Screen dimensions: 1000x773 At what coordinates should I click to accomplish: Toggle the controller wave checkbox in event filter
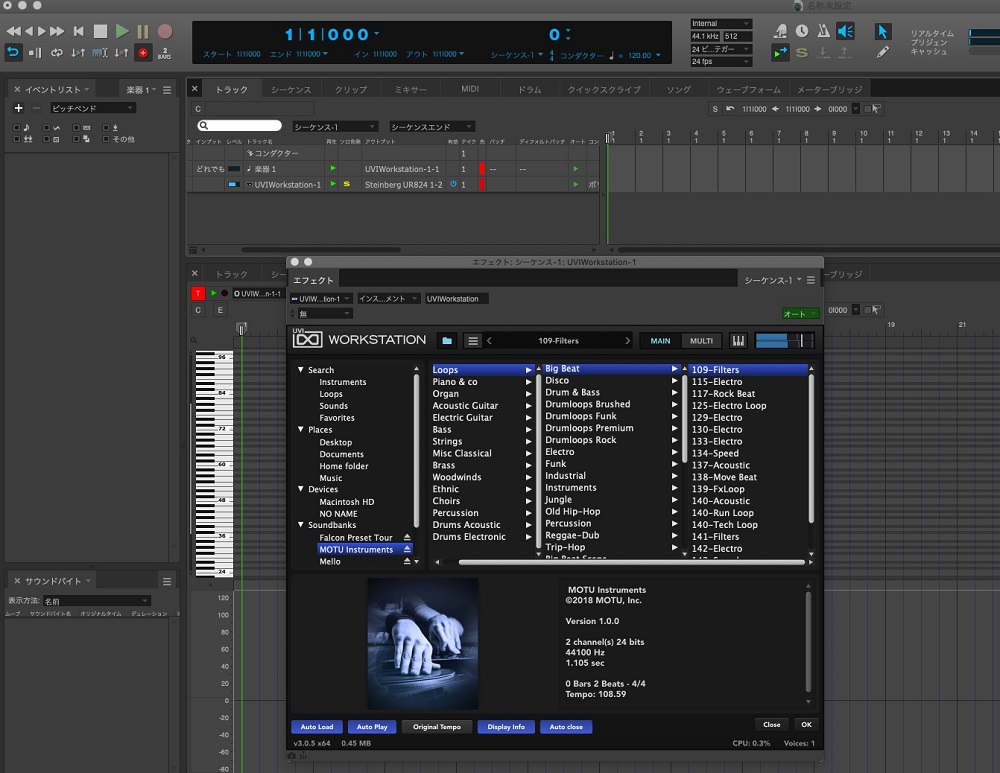[x=47, y=128]
